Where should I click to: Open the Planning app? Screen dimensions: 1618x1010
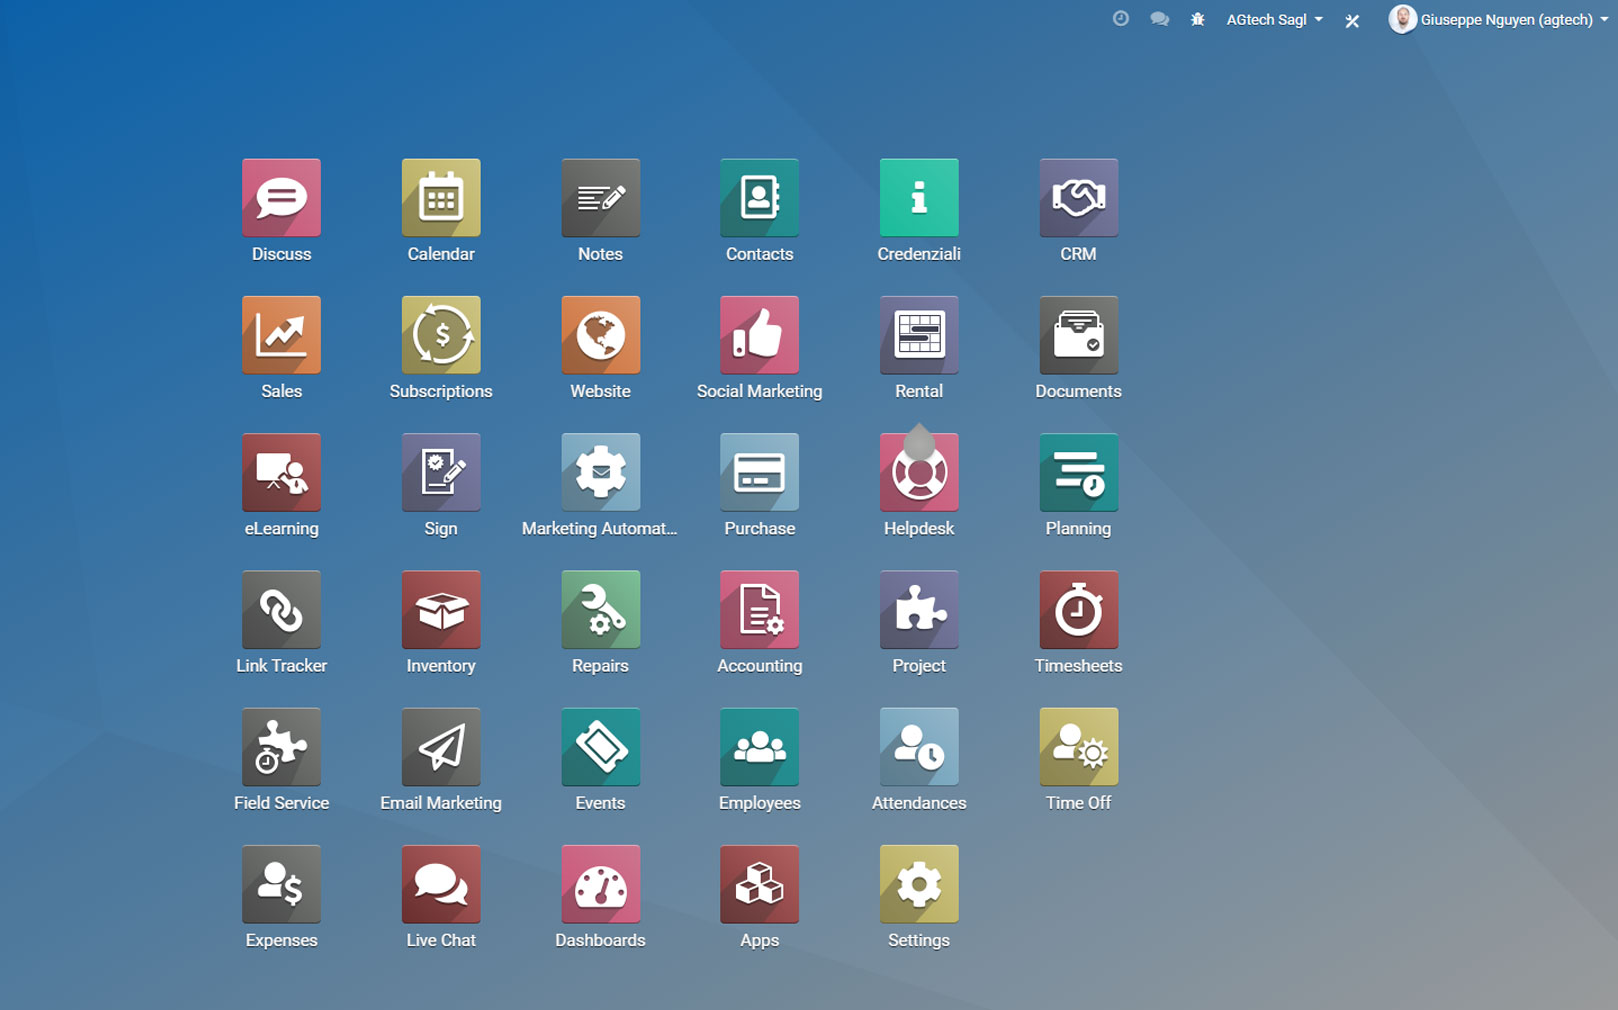click(x=1078, y=472)
